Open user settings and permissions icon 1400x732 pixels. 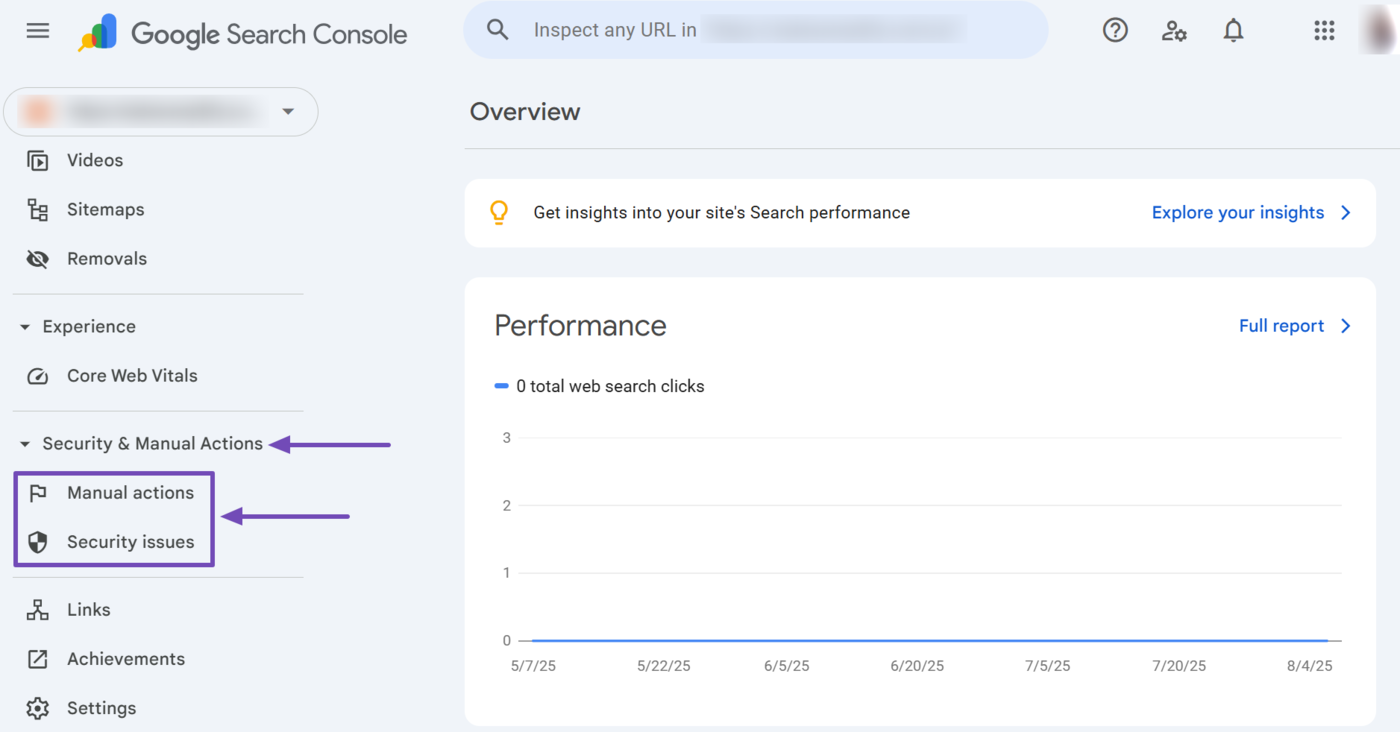tap(1174, 31)
